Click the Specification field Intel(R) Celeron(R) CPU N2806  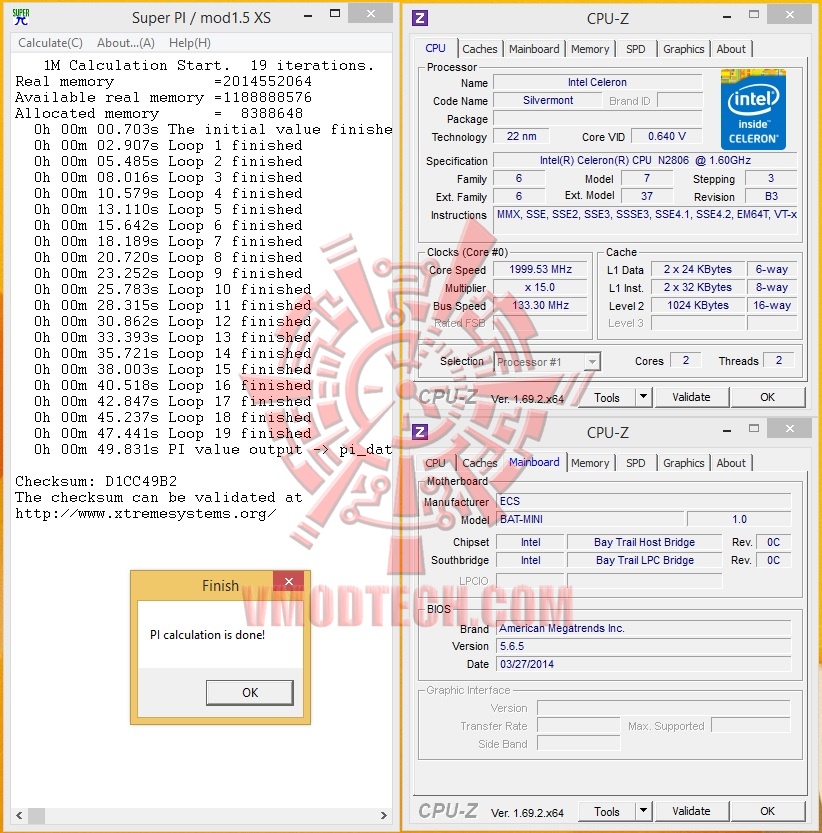click(645, 160)
